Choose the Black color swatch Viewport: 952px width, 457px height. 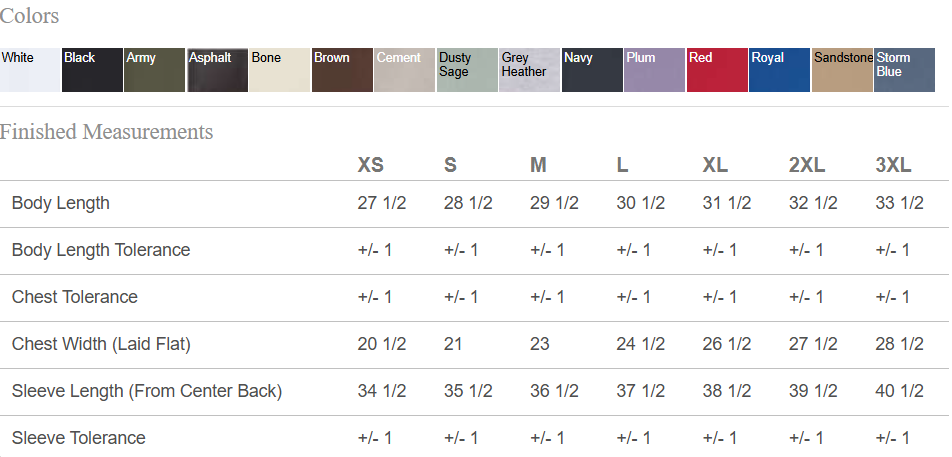point(92,70)
